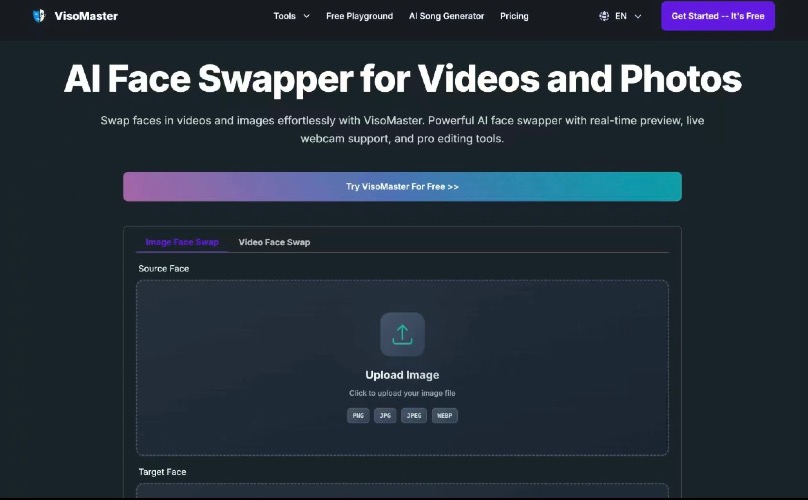Click the PNG format badge
This screenshot has width=808, height=500.
(x=358, y=415)
